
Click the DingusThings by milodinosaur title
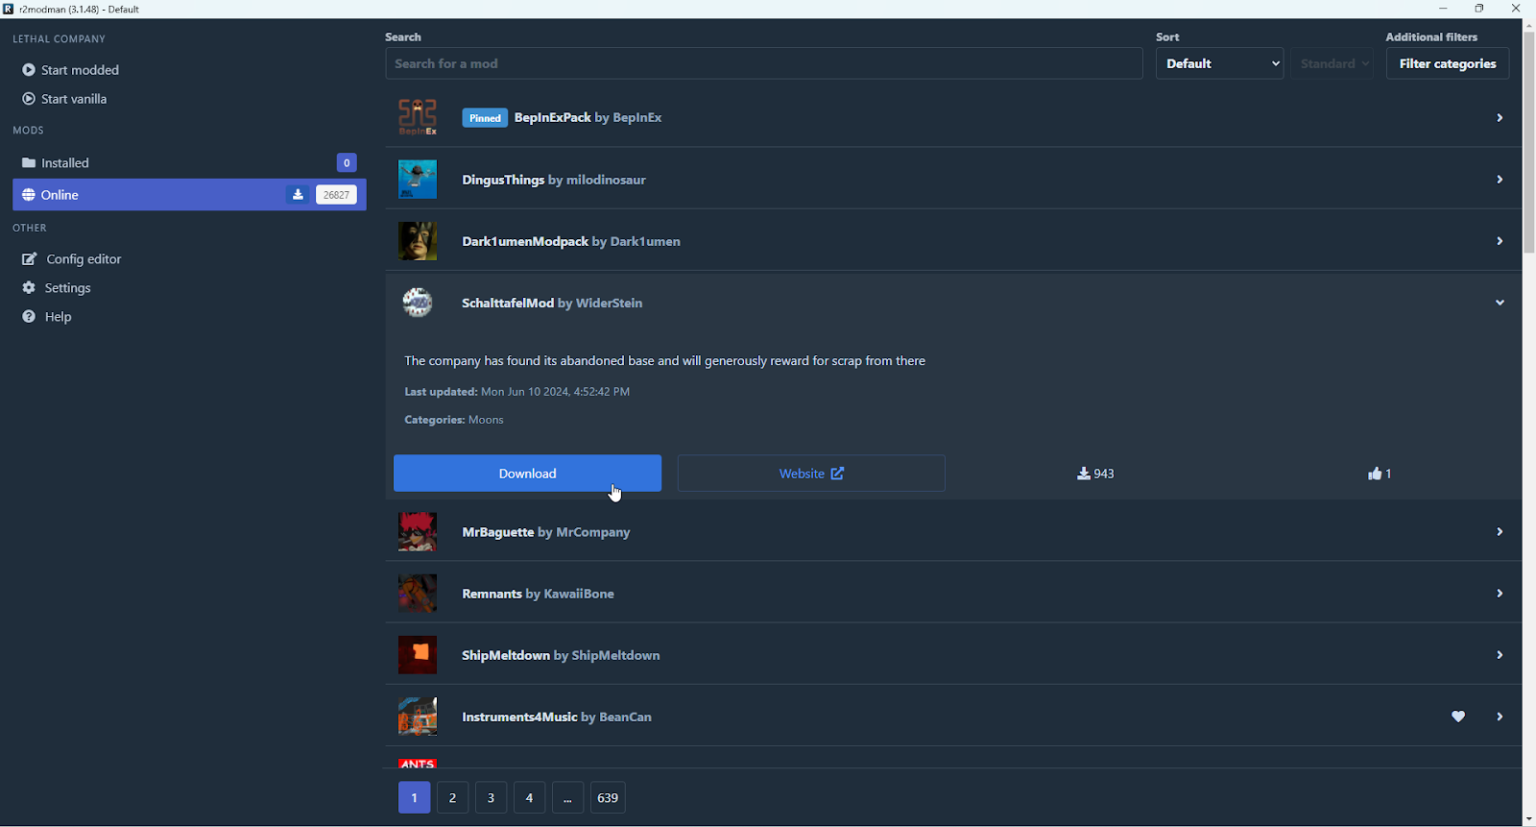pos(554,180)
